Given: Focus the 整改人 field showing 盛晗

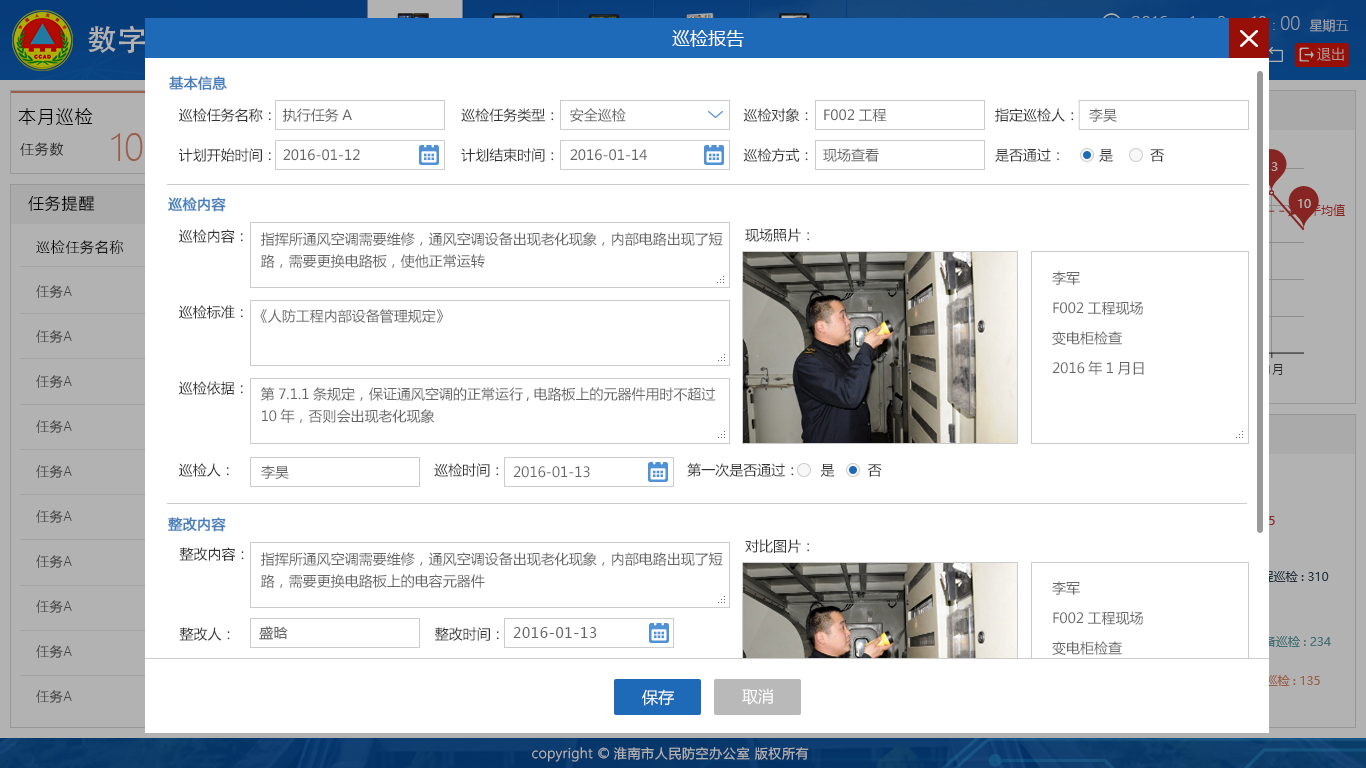Looking at the screenshot, I should 335,633.
